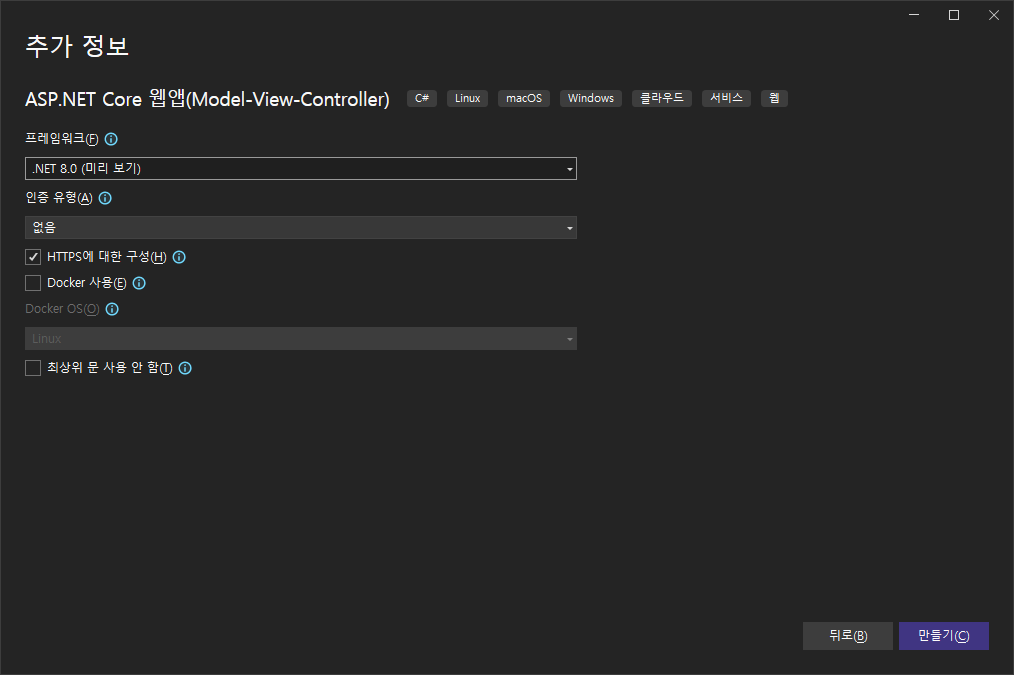Screen dimensions: 1014x675
Task: Open the 인증 유형 dropdown showing 없음
Action: pyautogui.click(x=301, y=228)
